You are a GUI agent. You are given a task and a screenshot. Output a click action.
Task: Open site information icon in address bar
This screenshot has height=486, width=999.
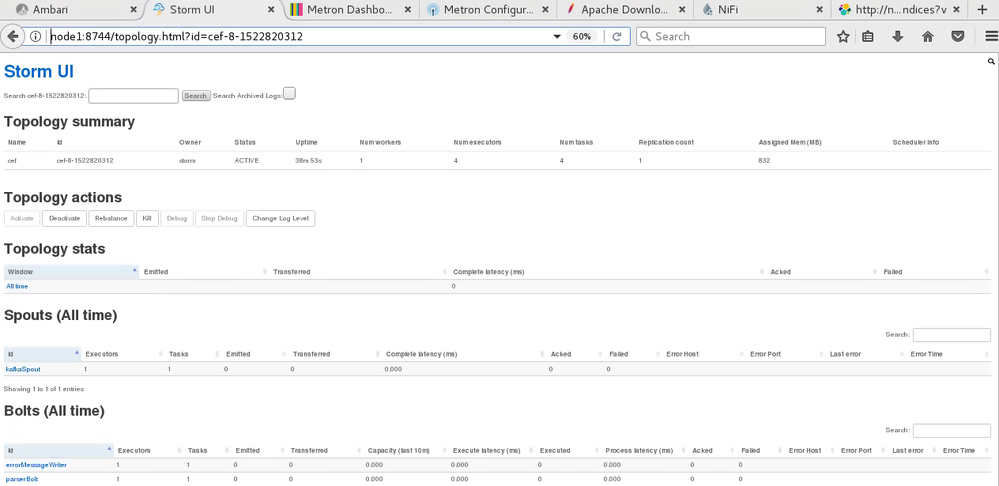click(36, 36)
